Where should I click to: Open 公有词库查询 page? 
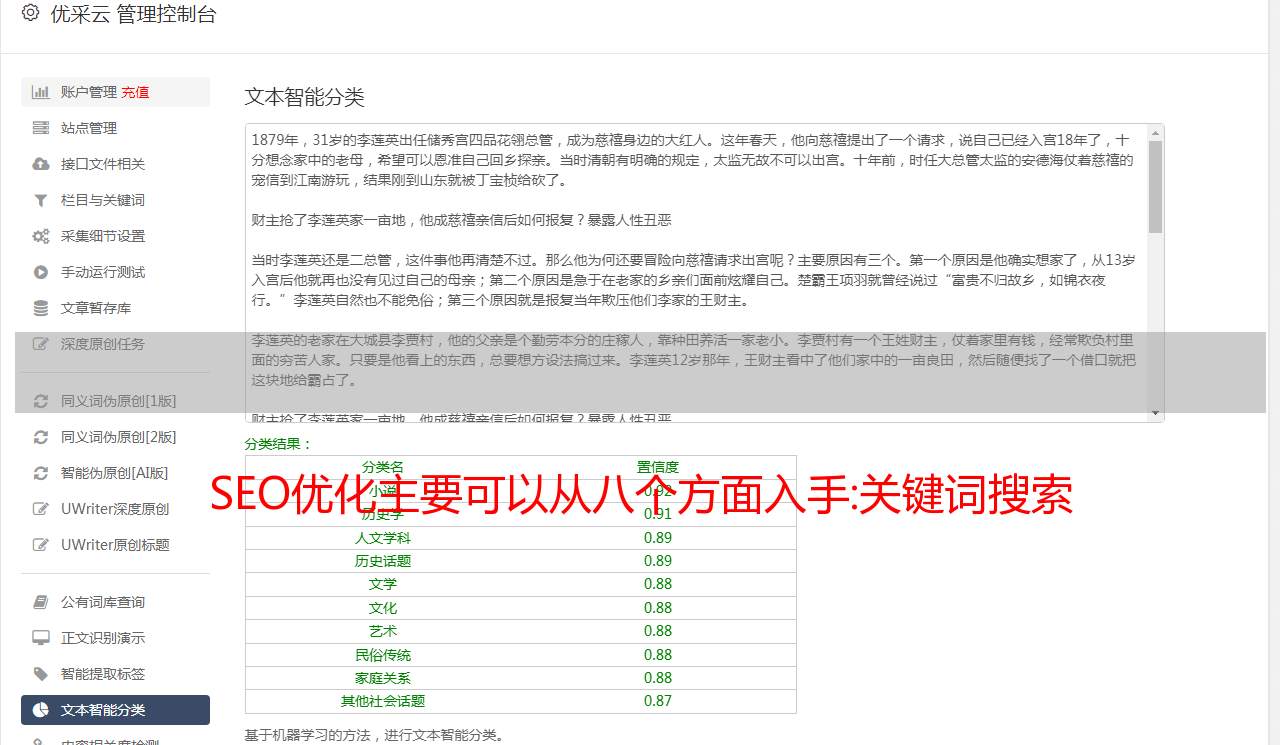(115, 602)
